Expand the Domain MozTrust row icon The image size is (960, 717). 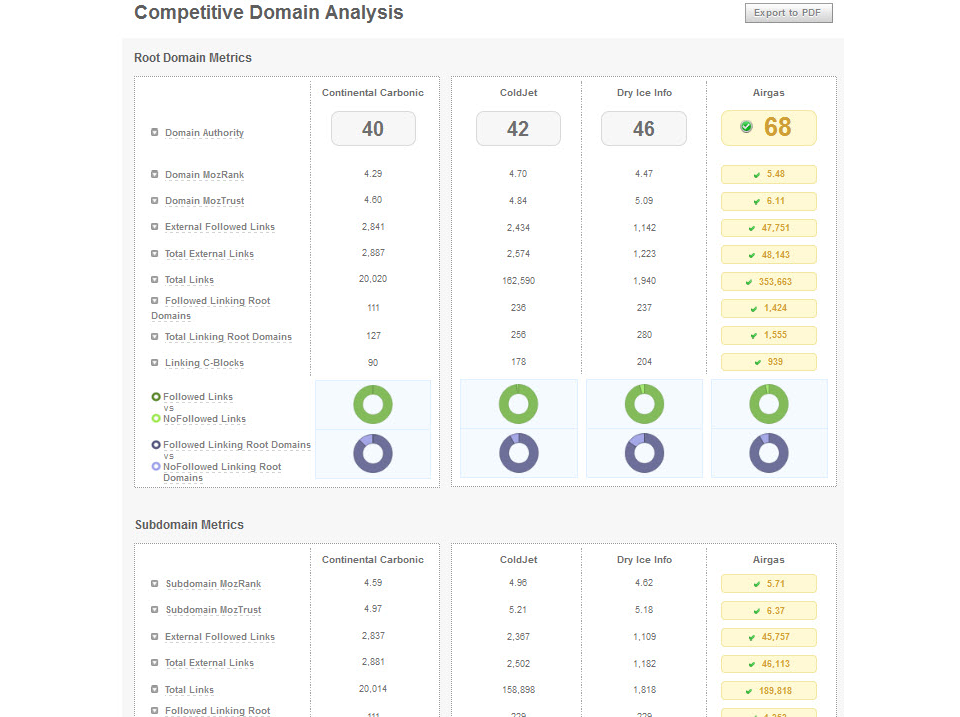(154, 200)
